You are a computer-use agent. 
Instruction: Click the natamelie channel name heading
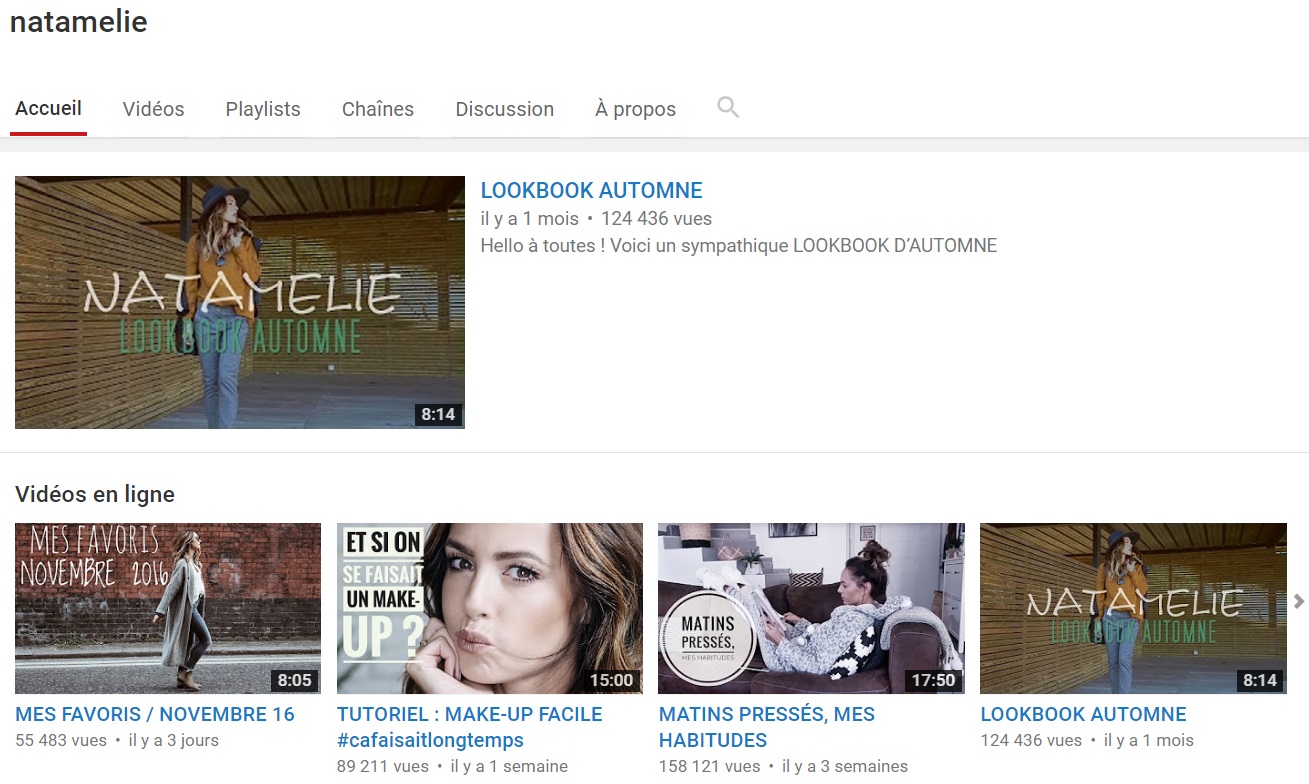tap(79, 22)
